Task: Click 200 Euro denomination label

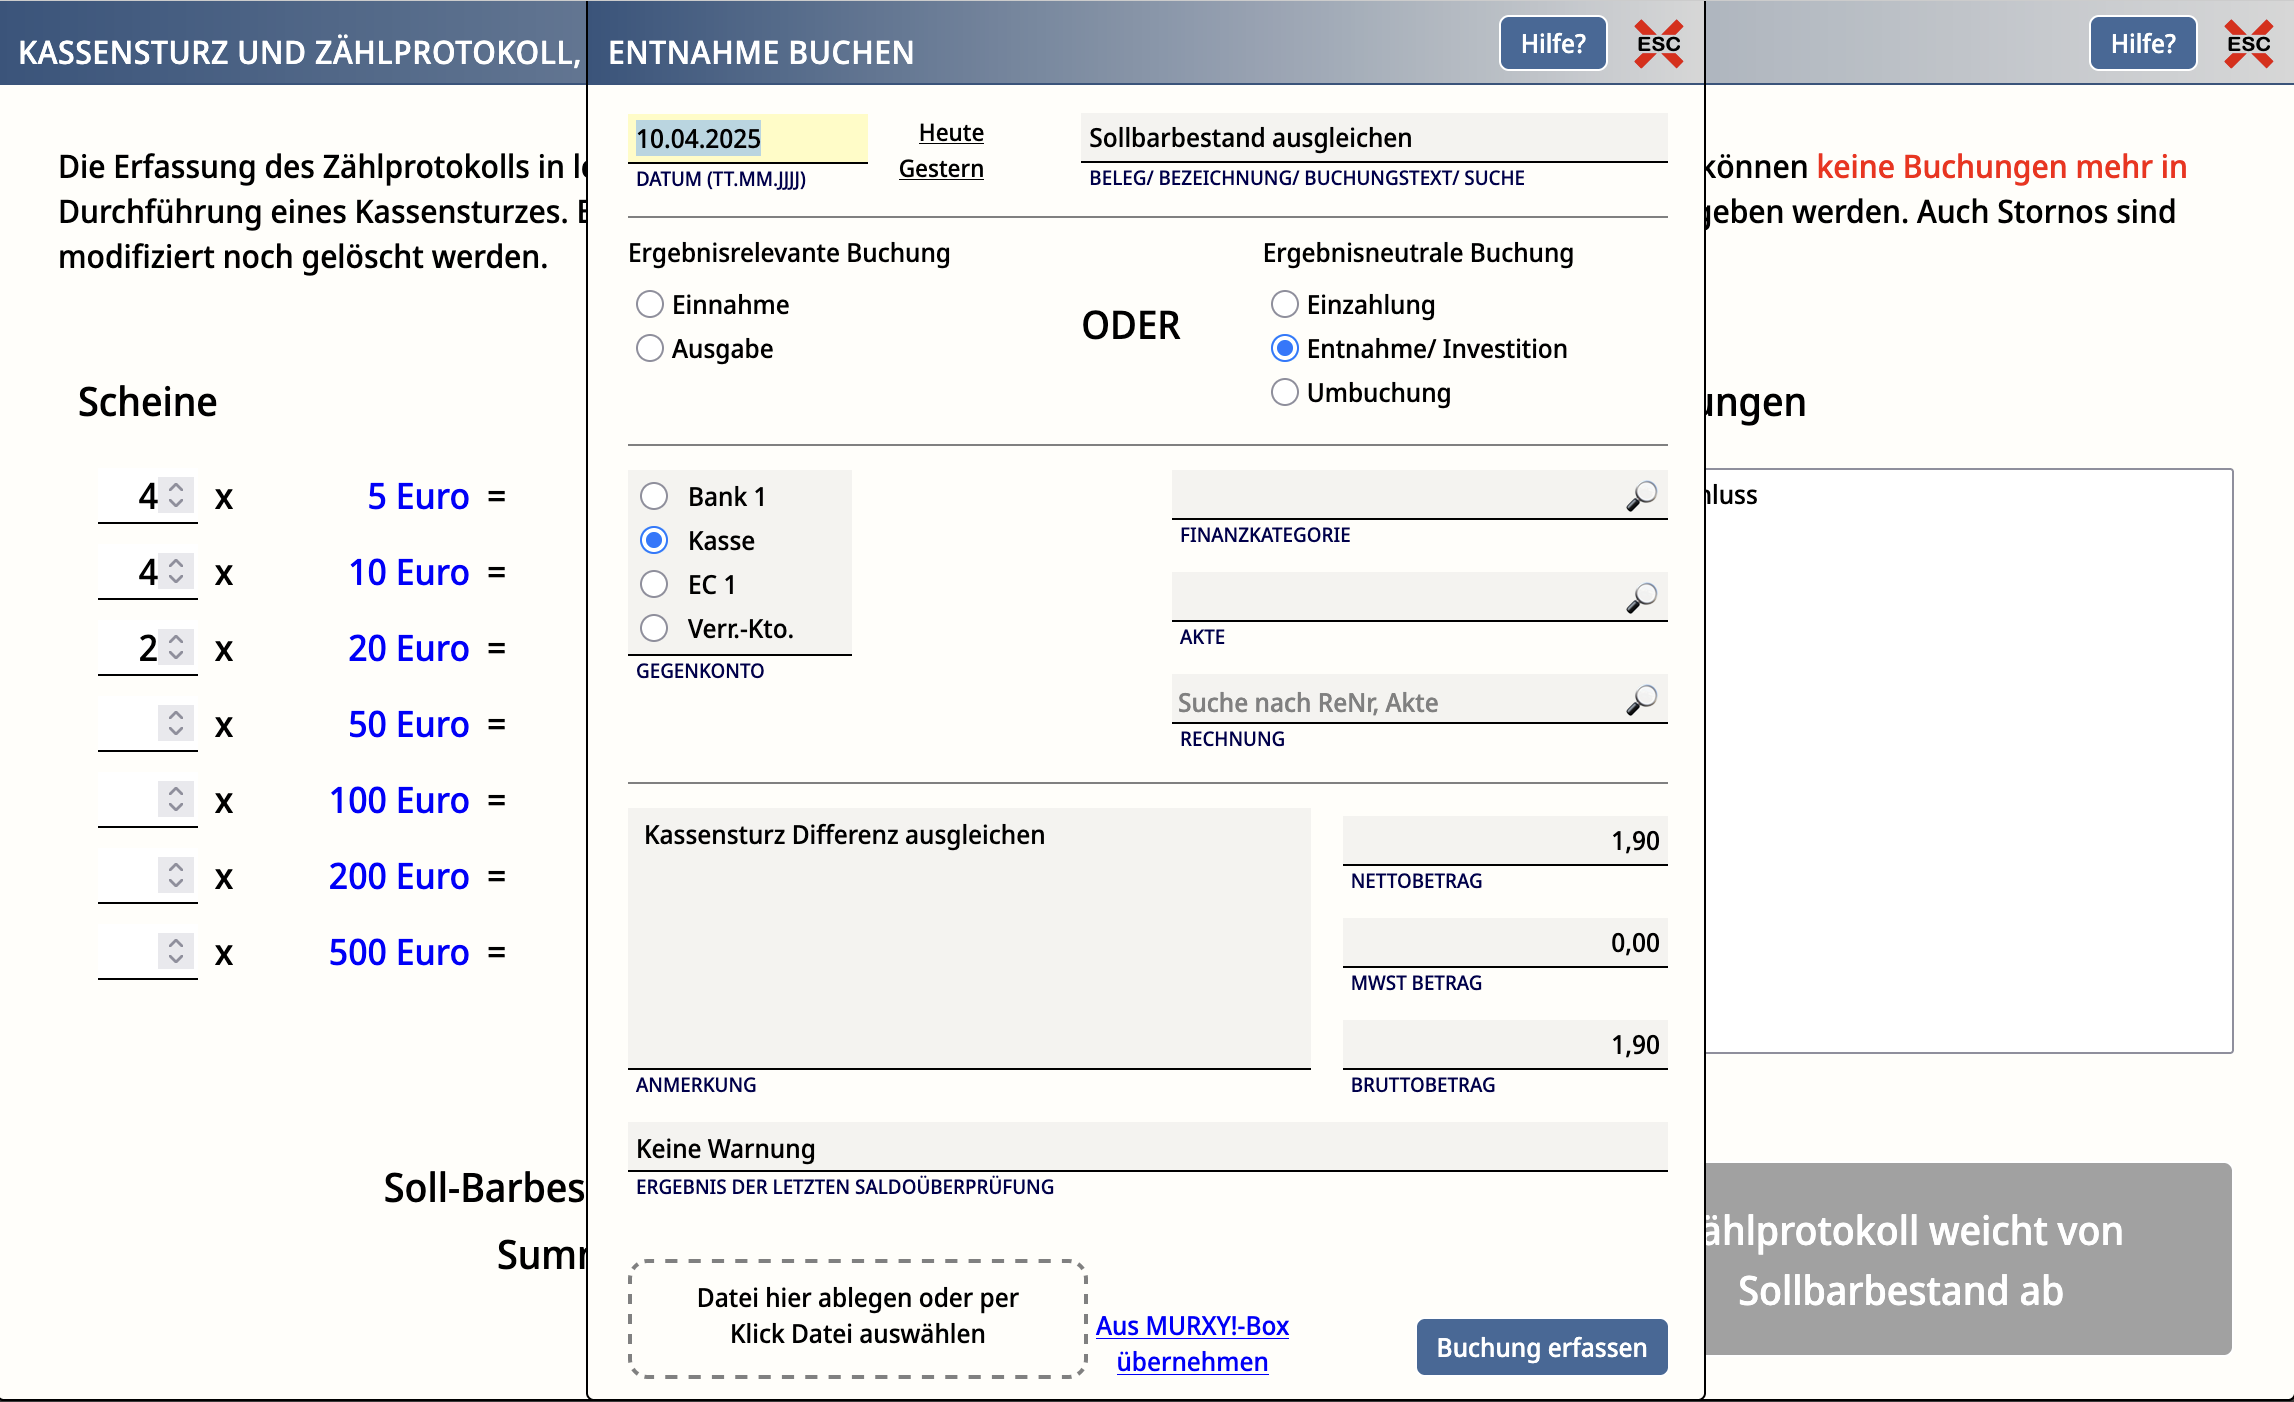Action: coord(399,876)
